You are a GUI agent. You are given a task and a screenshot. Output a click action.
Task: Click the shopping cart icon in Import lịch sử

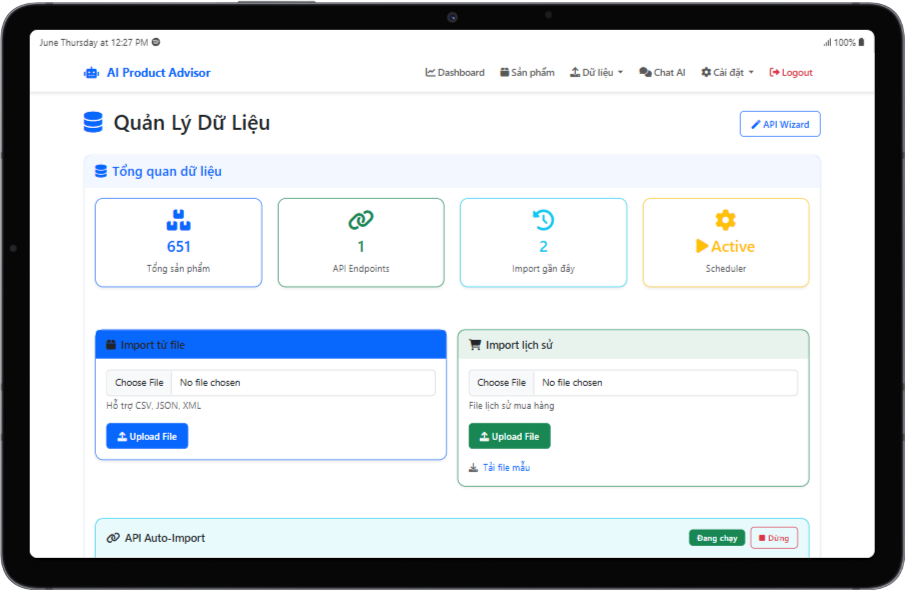(475, 345)
